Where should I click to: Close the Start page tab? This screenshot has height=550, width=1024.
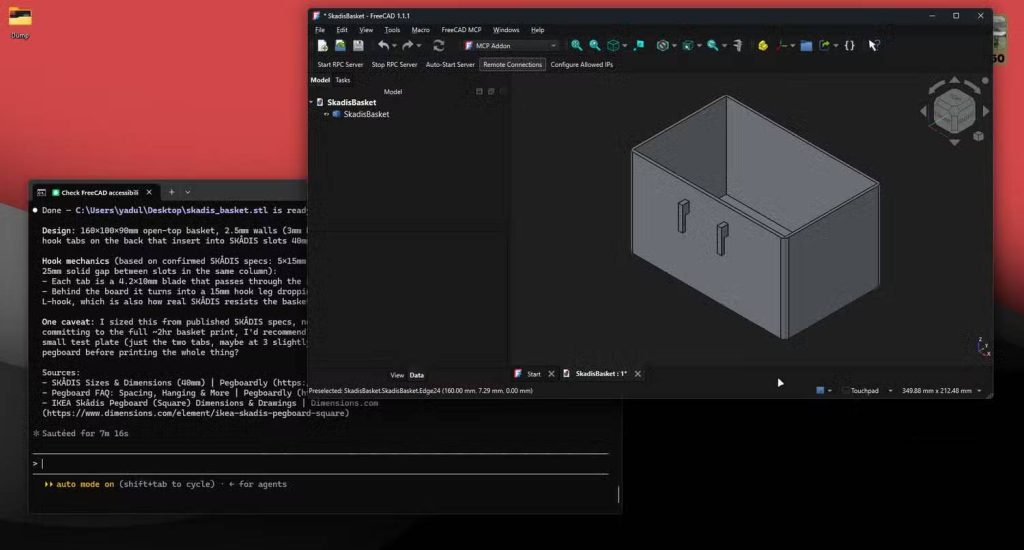551,374
